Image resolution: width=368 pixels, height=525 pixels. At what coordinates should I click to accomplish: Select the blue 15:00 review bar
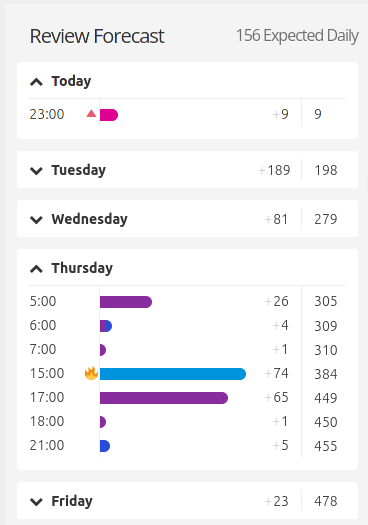tap(173, 374)
